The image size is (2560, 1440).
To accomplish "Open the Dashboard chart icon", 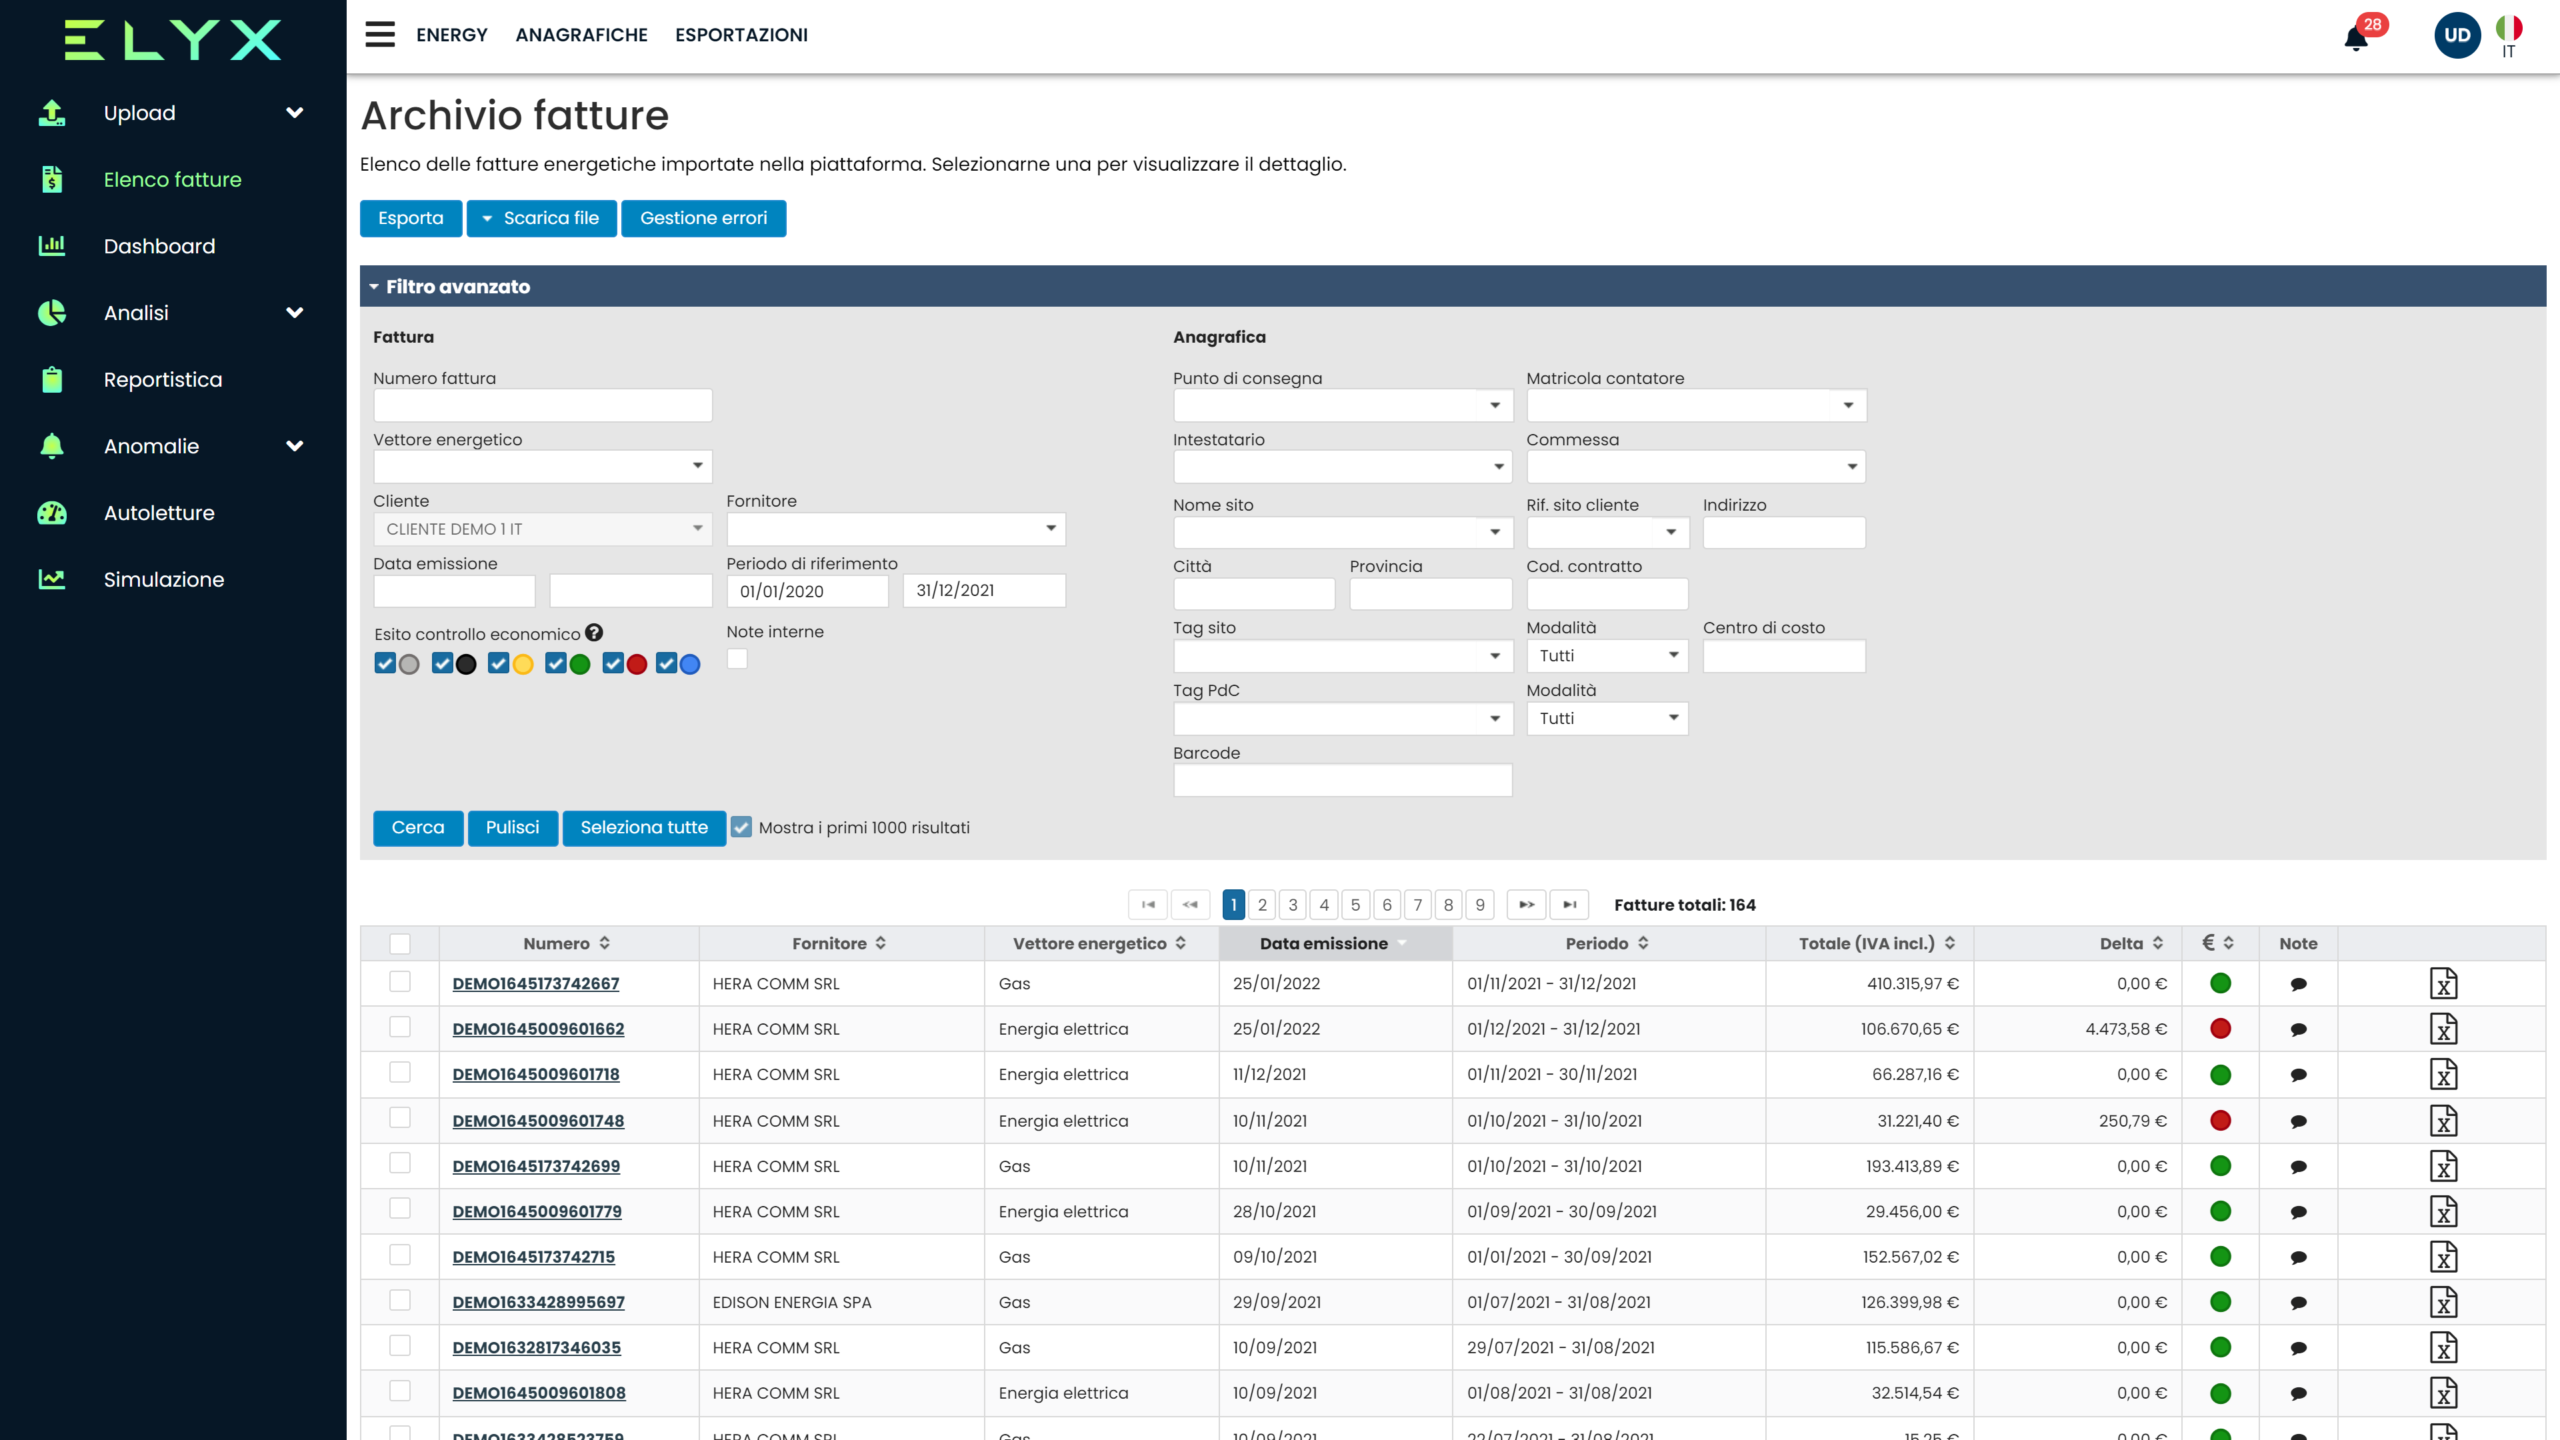I will click(52, 246).
